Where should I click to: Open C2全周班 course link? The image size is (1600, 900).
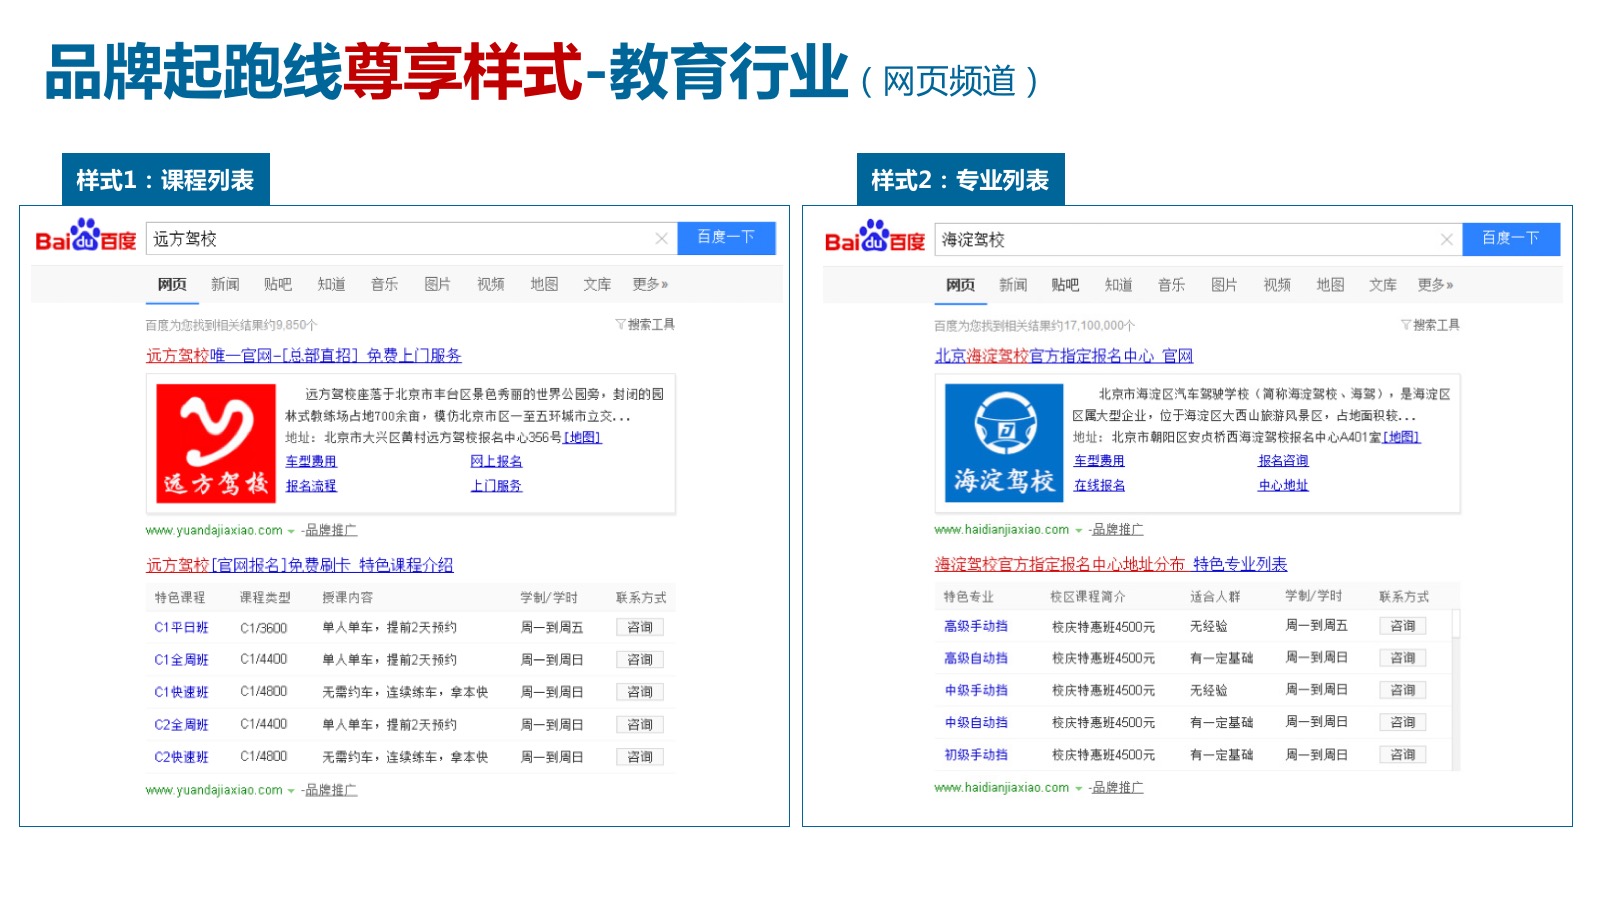pos(181,725)
